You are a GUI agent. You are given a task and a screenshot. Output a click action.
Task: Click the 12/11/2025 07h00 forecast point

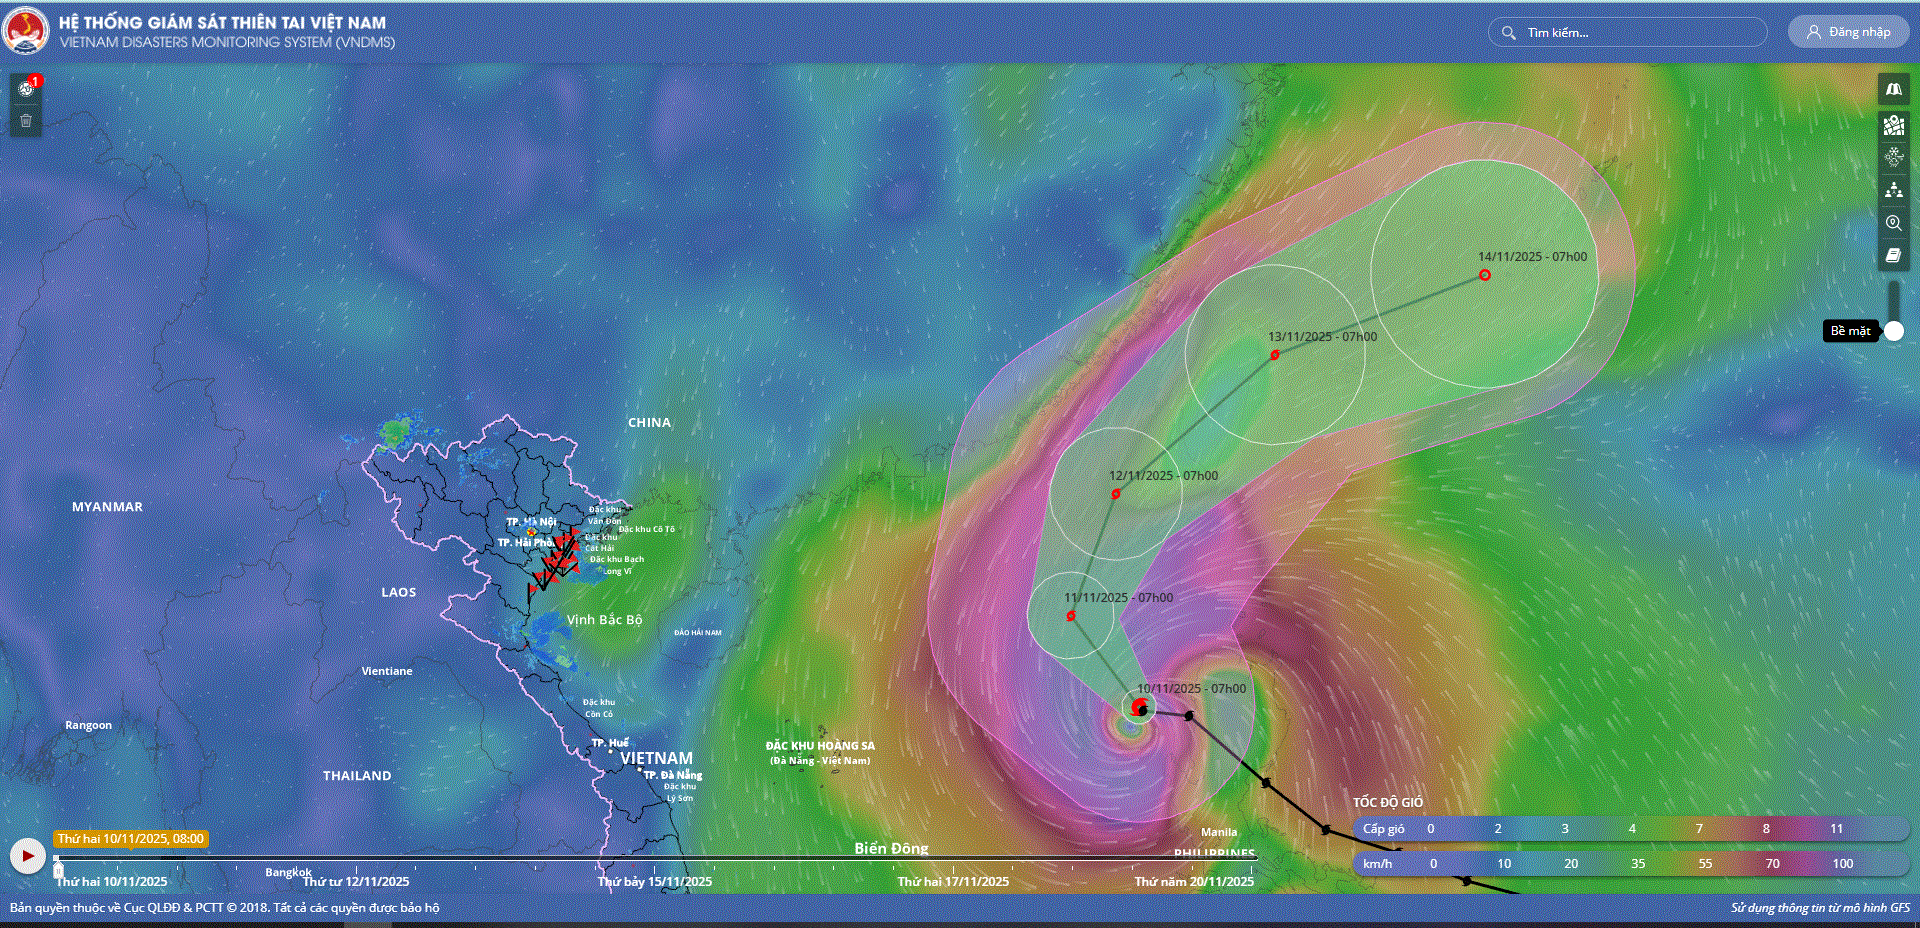coord(1116,494)
